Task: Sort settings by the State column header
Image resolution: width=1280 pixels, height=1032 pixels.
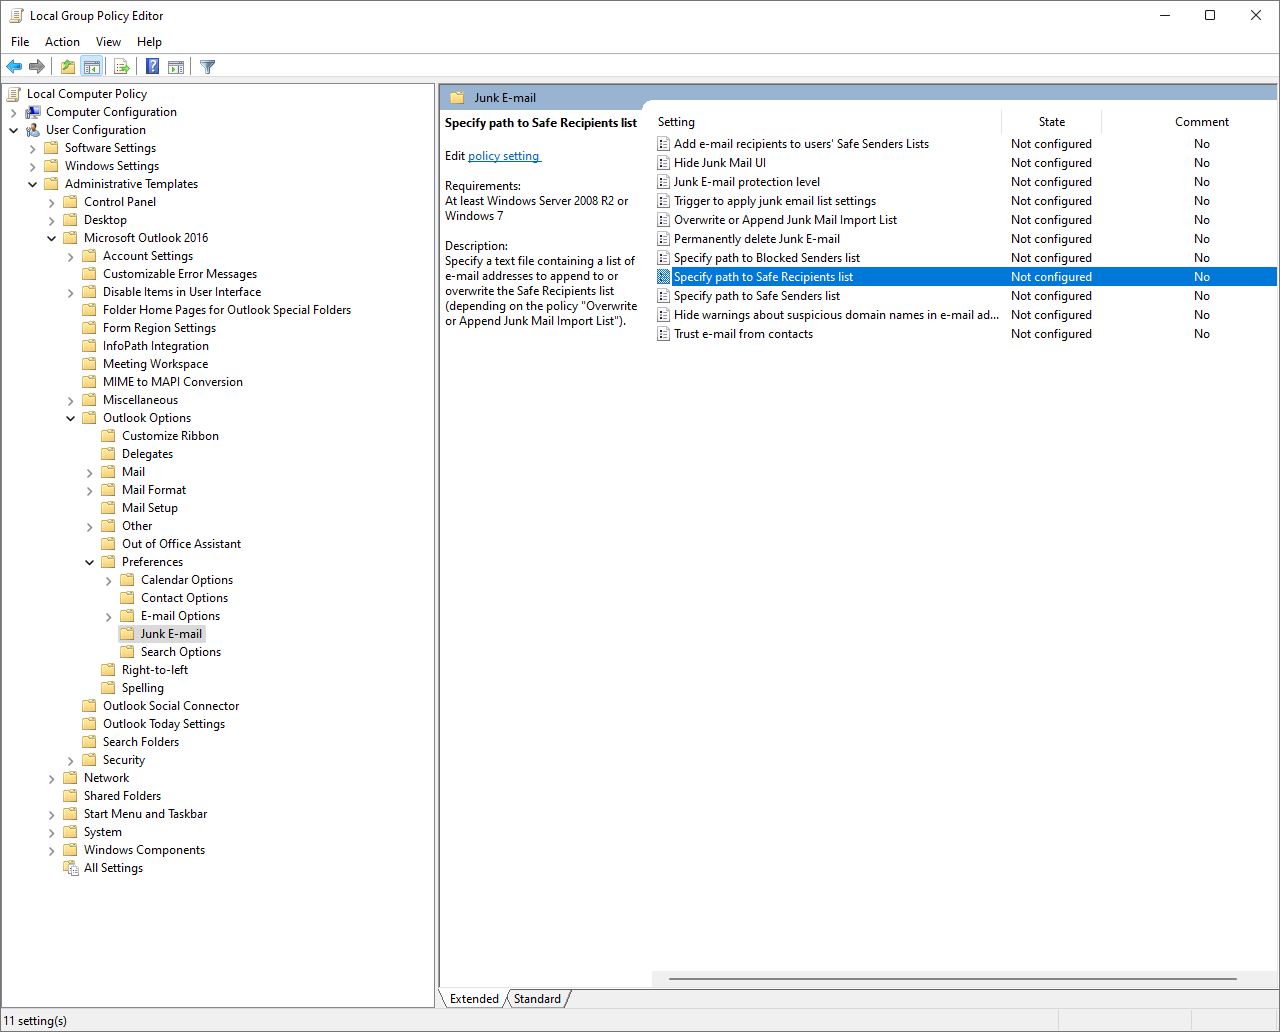Action: [1051, 122]
